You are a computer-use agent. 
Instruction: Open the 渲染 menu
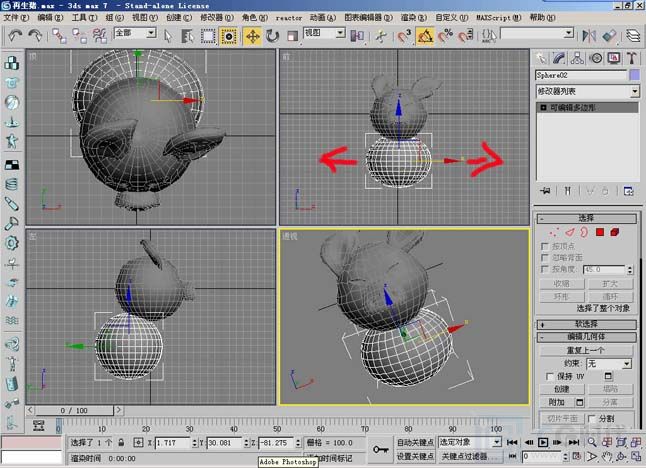[x=414, y=18]
